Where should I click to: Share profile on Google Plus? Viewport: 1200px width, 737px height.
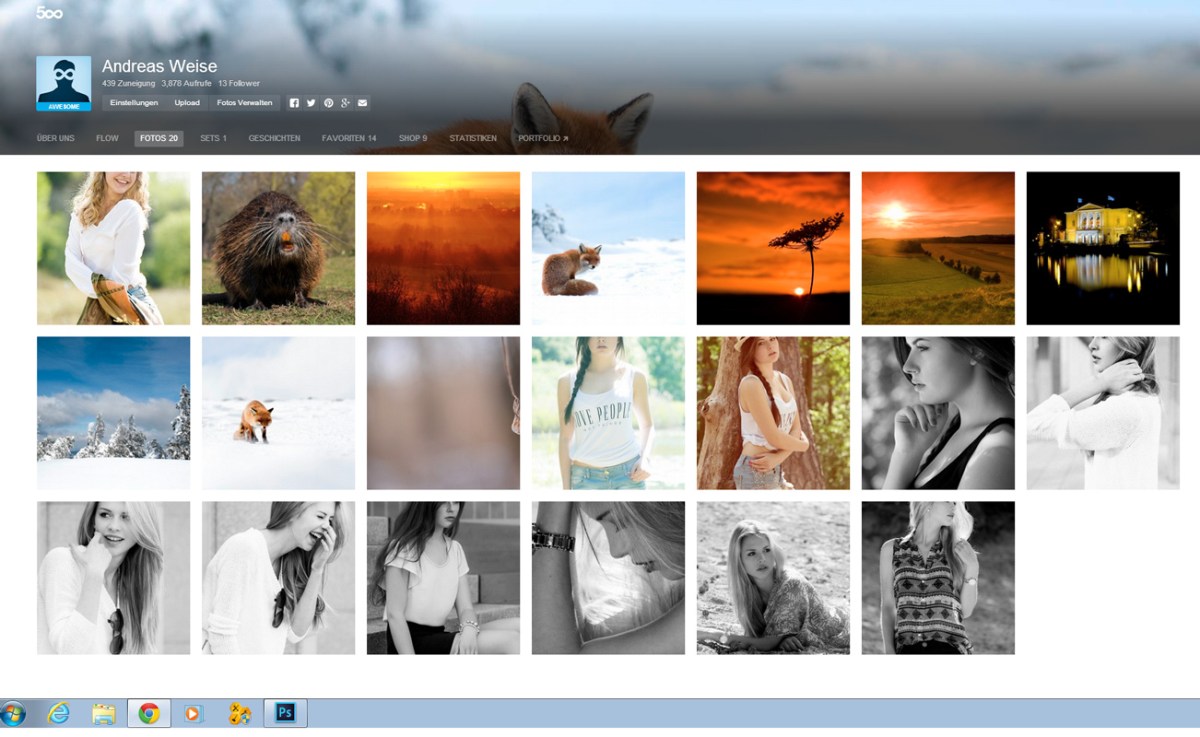pyautogui.click(x=345, y=103)
